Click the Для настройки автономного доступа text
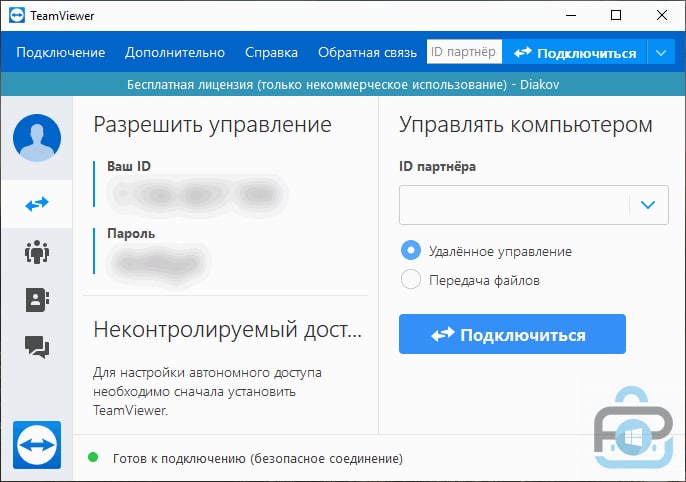The height and width of the screenshot is (482, 686). point(207,391)
